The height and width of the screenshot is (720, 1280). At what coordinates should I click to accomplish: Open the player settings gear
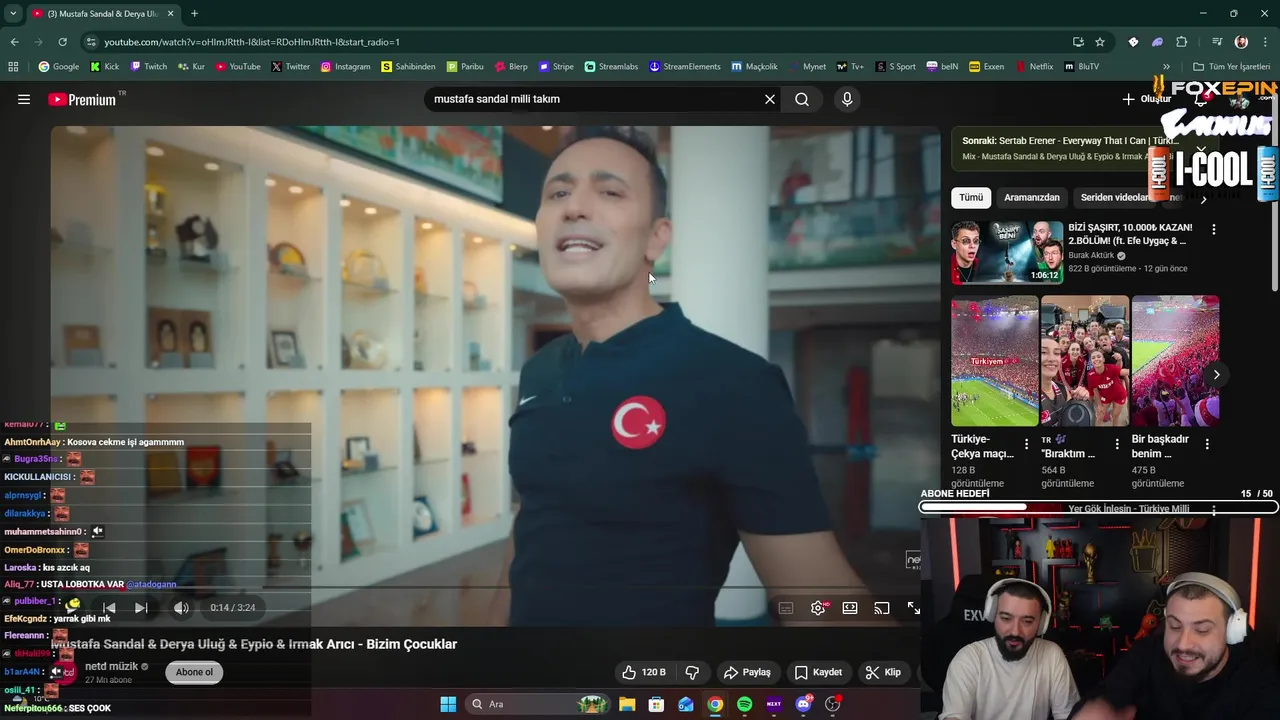pos(818,608)
